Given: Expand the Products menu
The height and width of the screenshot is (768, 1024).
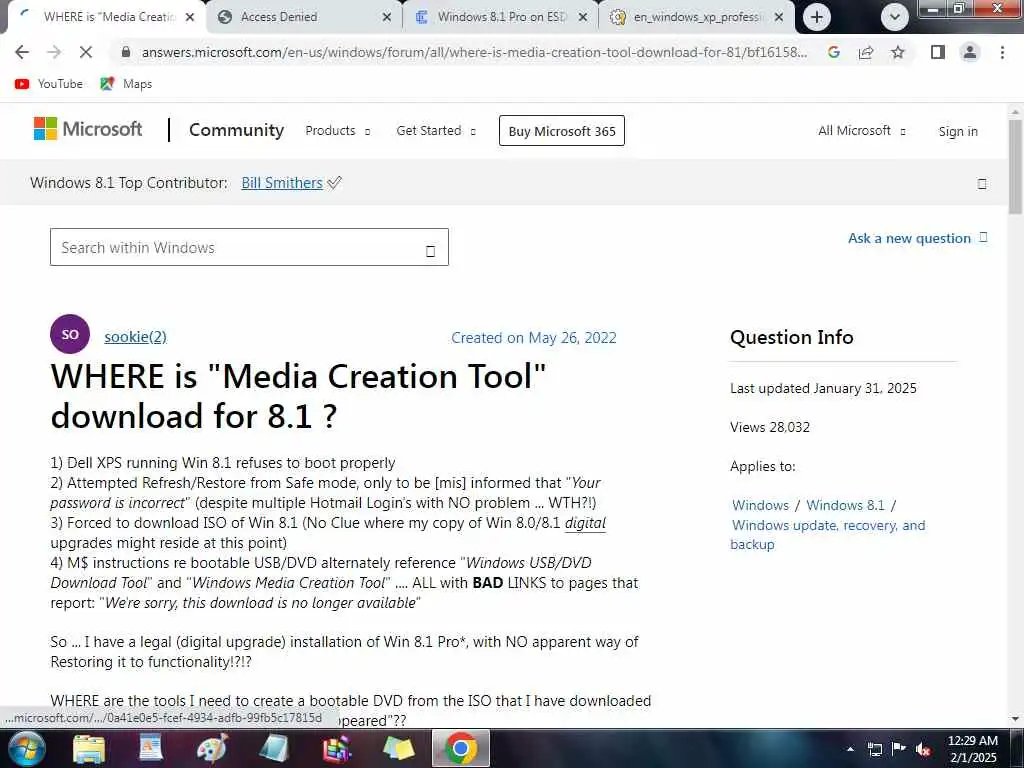Looking at the screenshot, I should point(338,131).
